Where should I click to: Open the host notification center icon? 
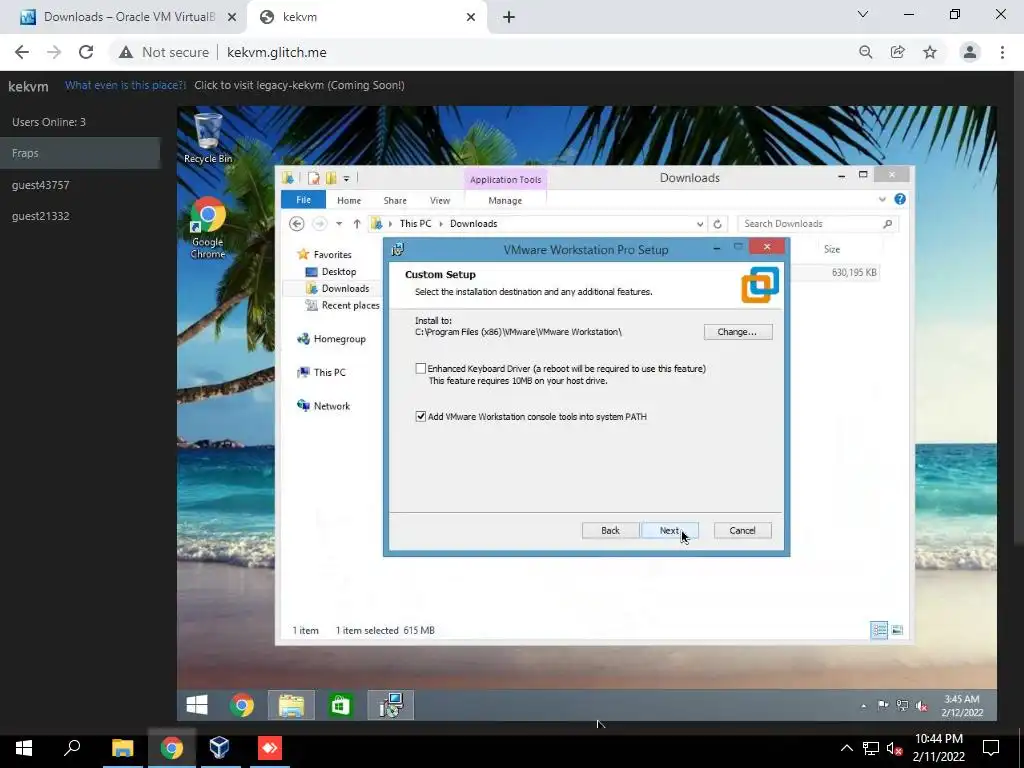(x=991, y=748)
